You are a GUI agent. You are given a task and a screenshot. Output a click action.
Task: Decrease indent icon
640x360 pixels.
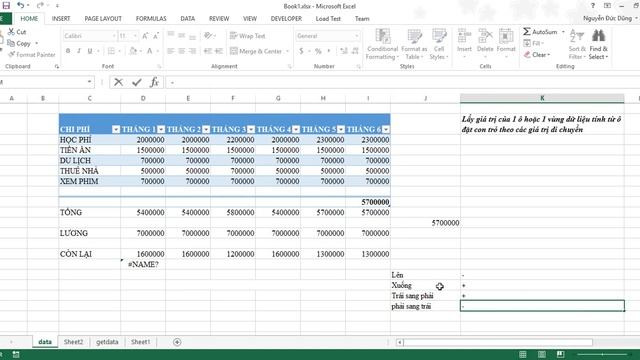[x=208, y=51]
